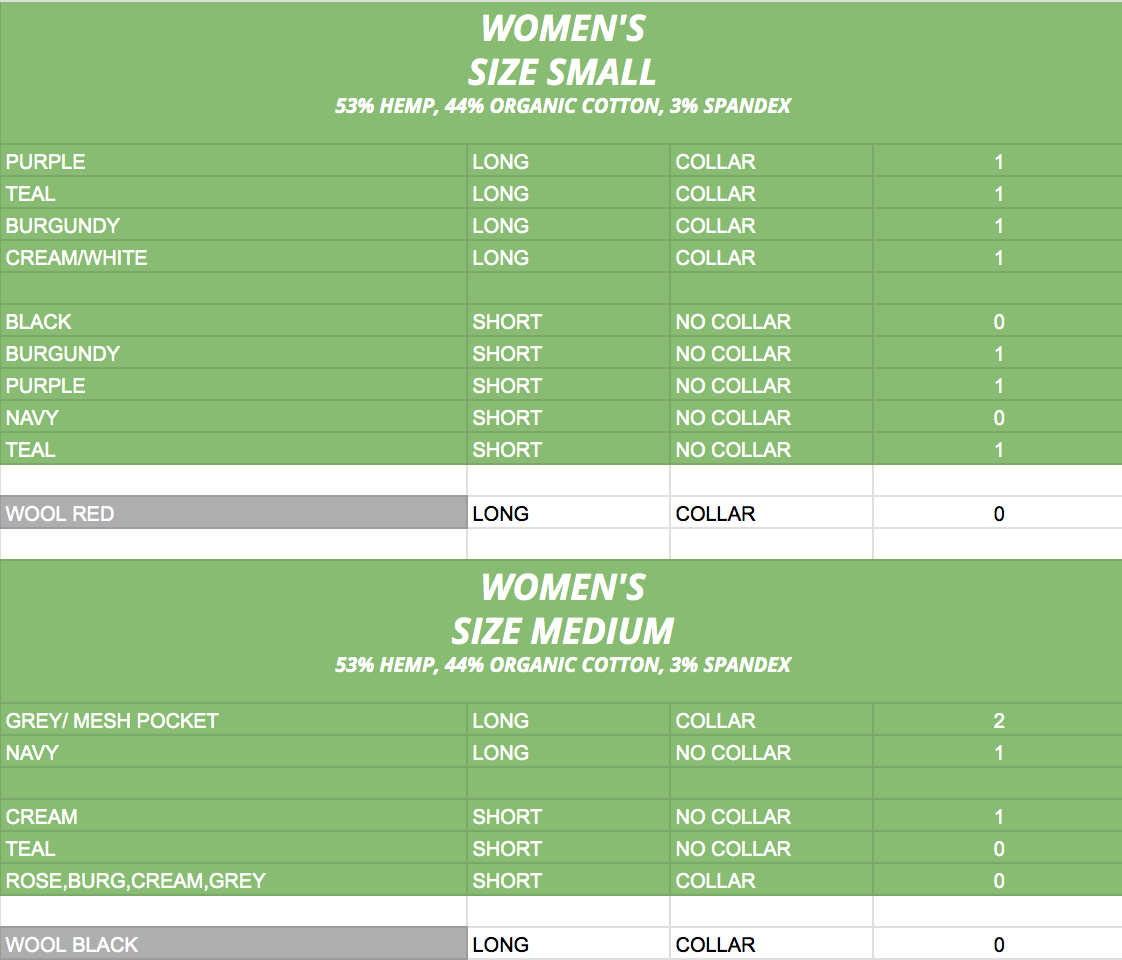Select the CREAM/WHITE color cell
Screen dimensions: 1122x960
pos(233,257)
